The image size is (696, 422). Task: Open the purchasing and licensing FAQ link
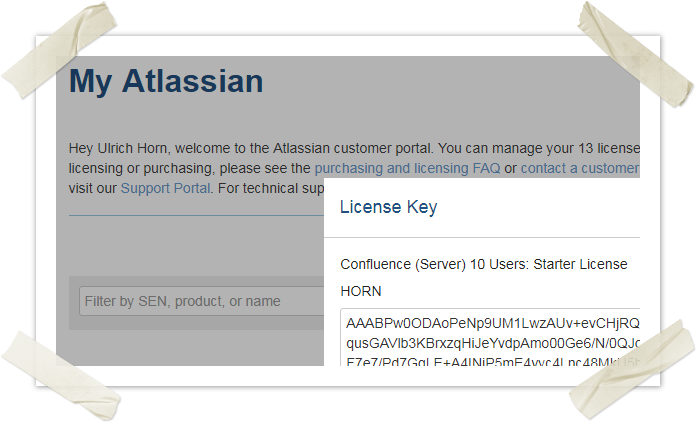pyautogui.click(x=406, y=168)
